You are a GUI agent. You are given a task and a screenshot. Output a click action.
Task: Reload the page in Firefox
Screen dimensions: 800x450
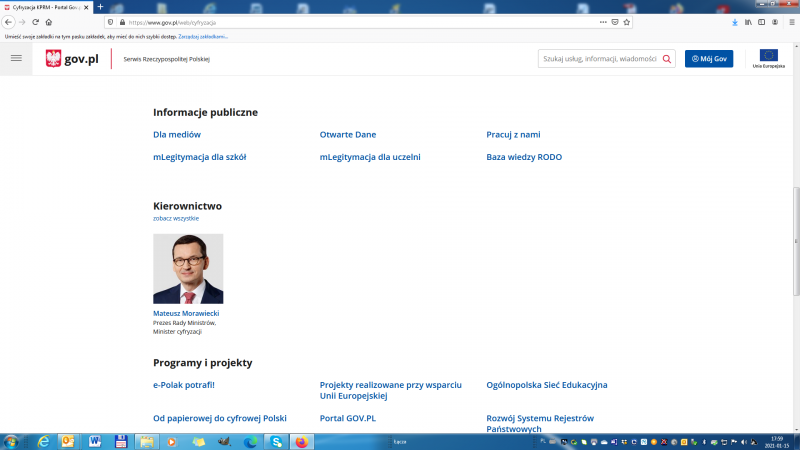tap(35, 21)
